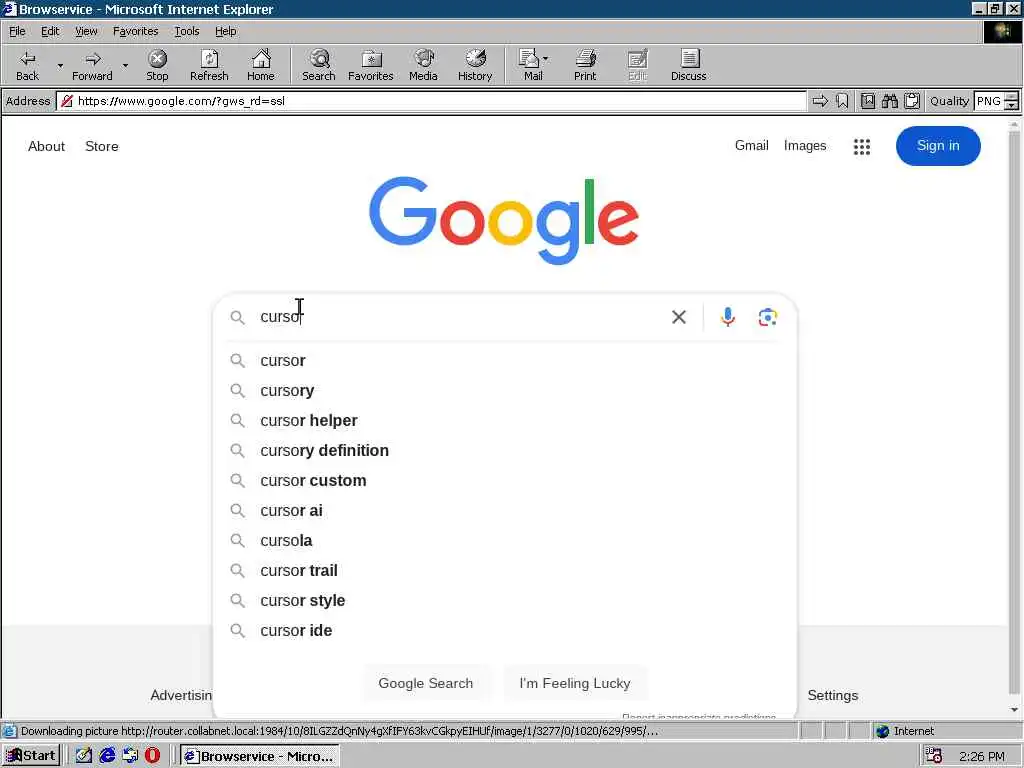Start voice search with microphone icon
The height and width of the screenshot is (768, 1024).
tap(728, 317)
